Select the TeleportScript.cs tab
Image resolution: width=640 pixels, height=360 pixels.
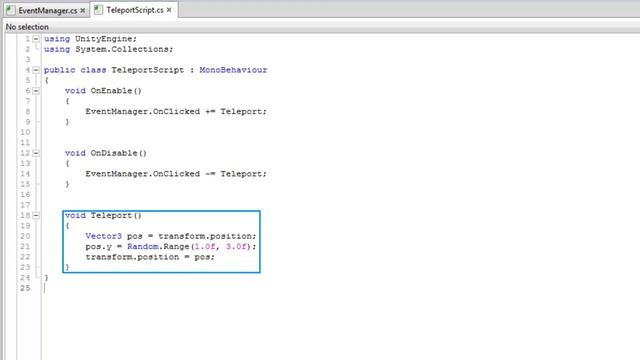click(135, 10)
